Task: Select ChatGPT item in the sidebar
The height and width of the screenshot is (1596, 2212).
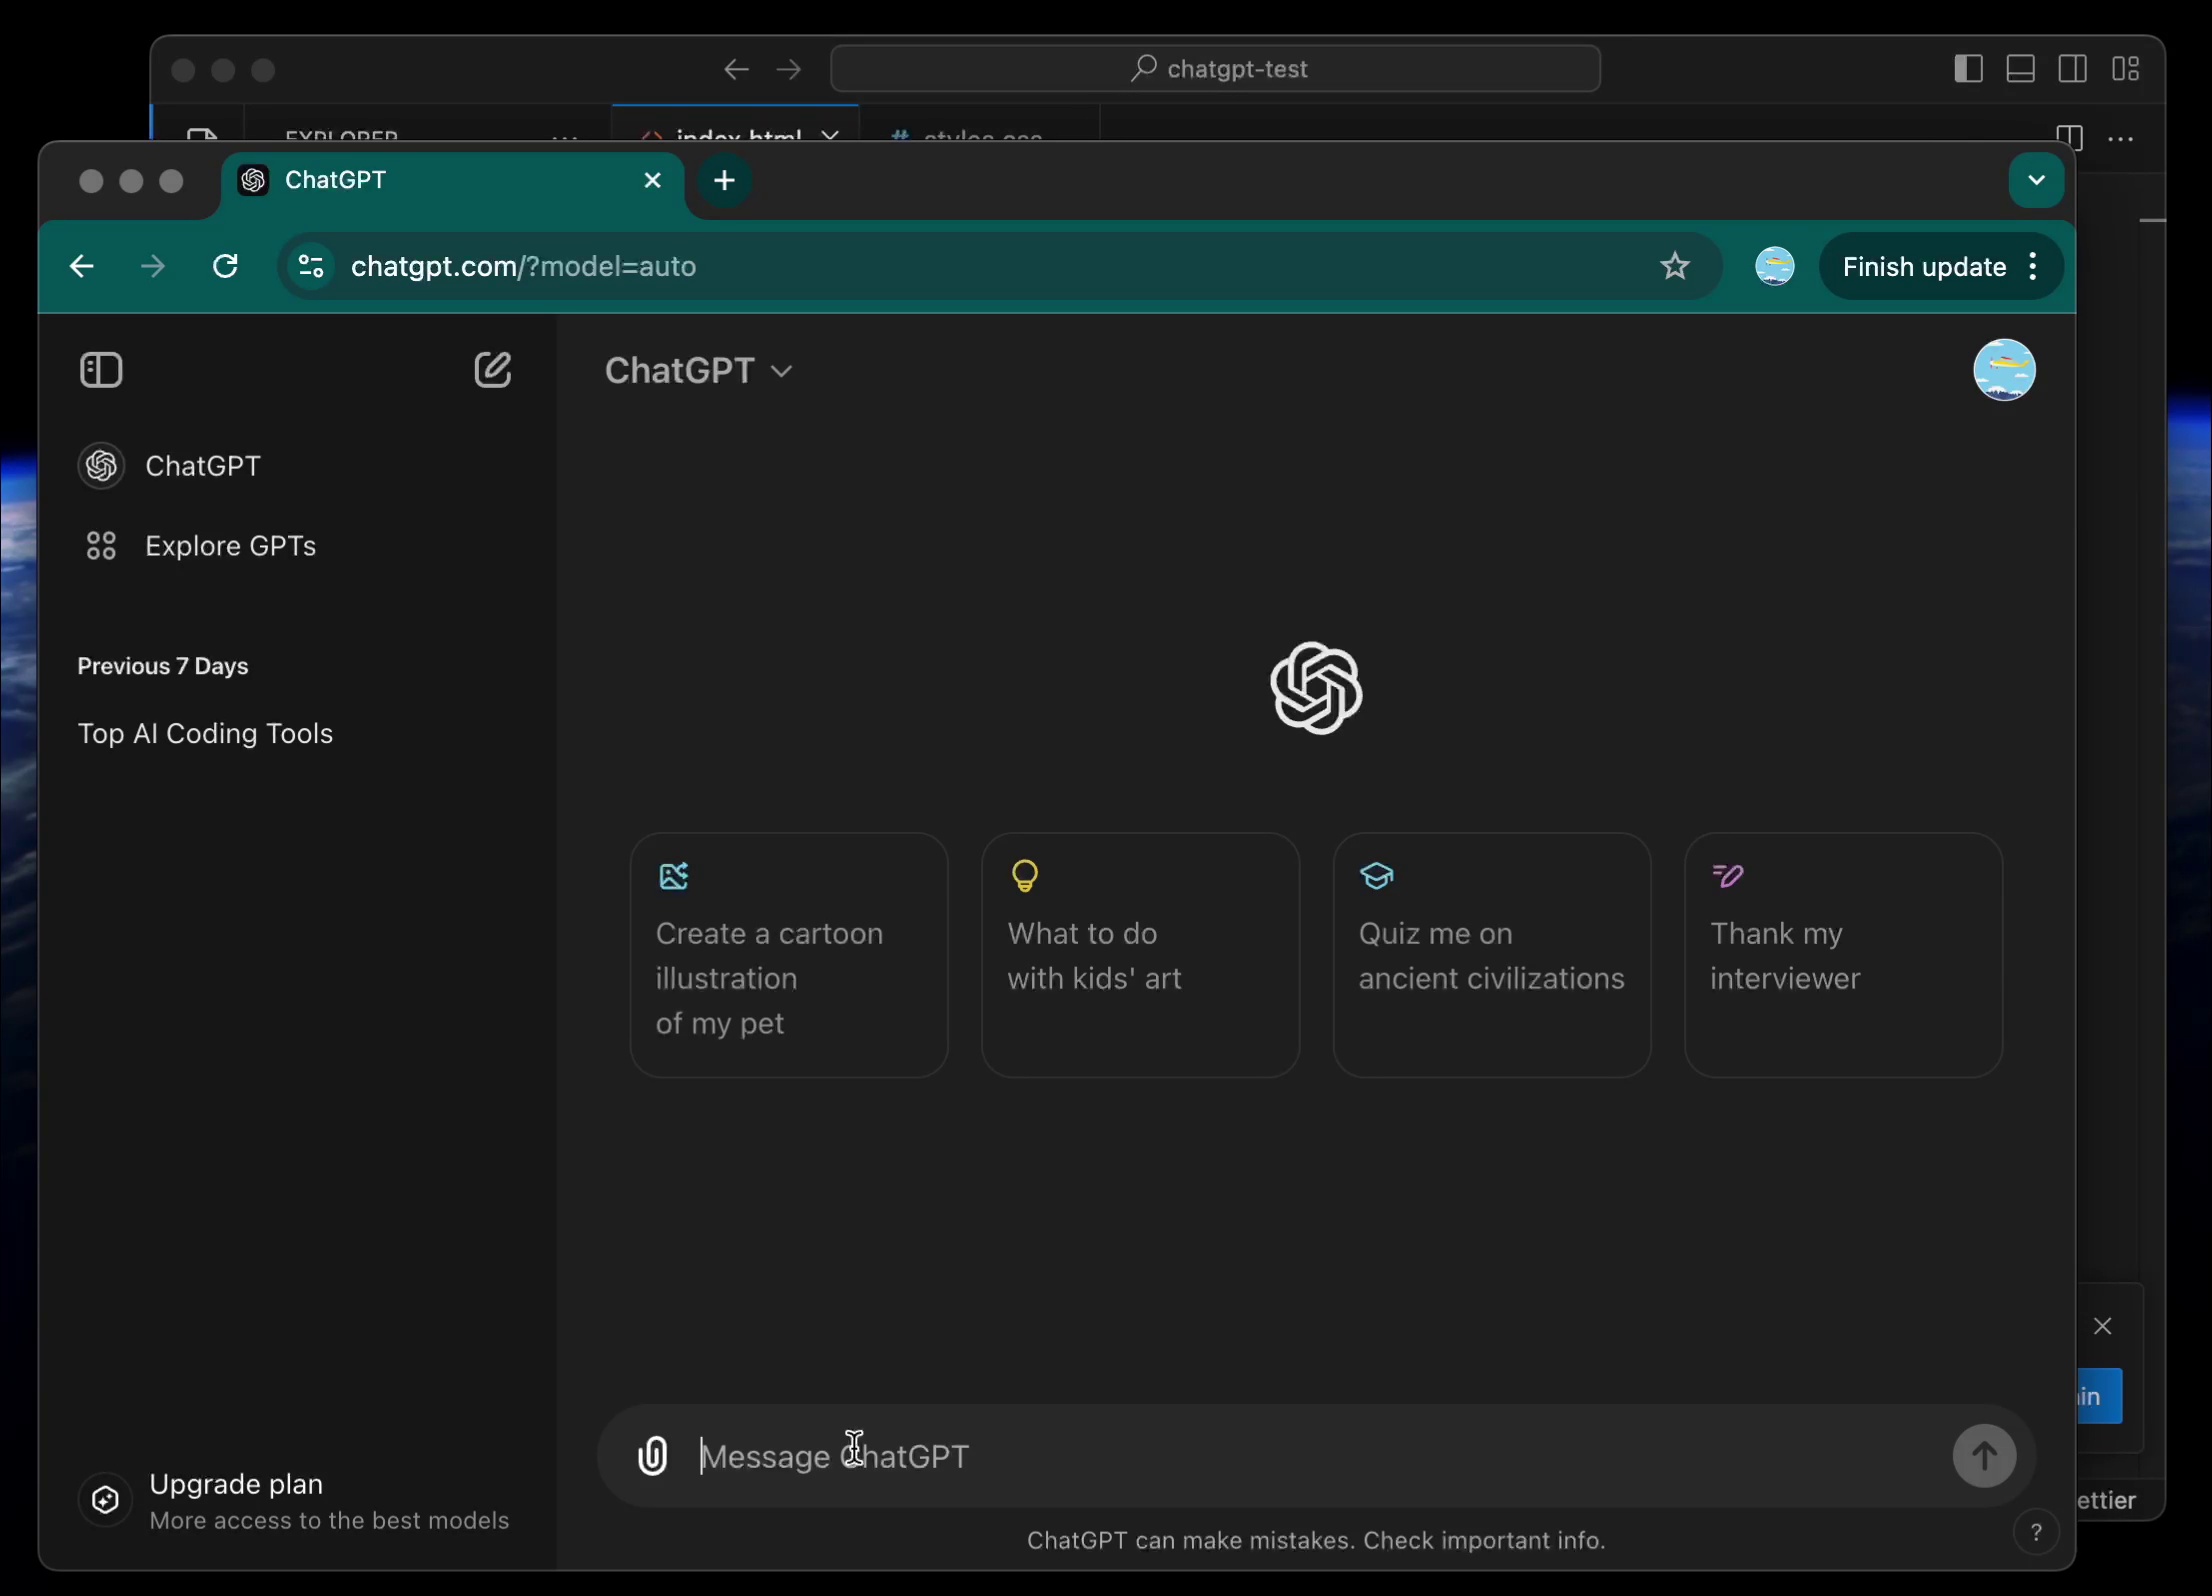Action: 297,466
